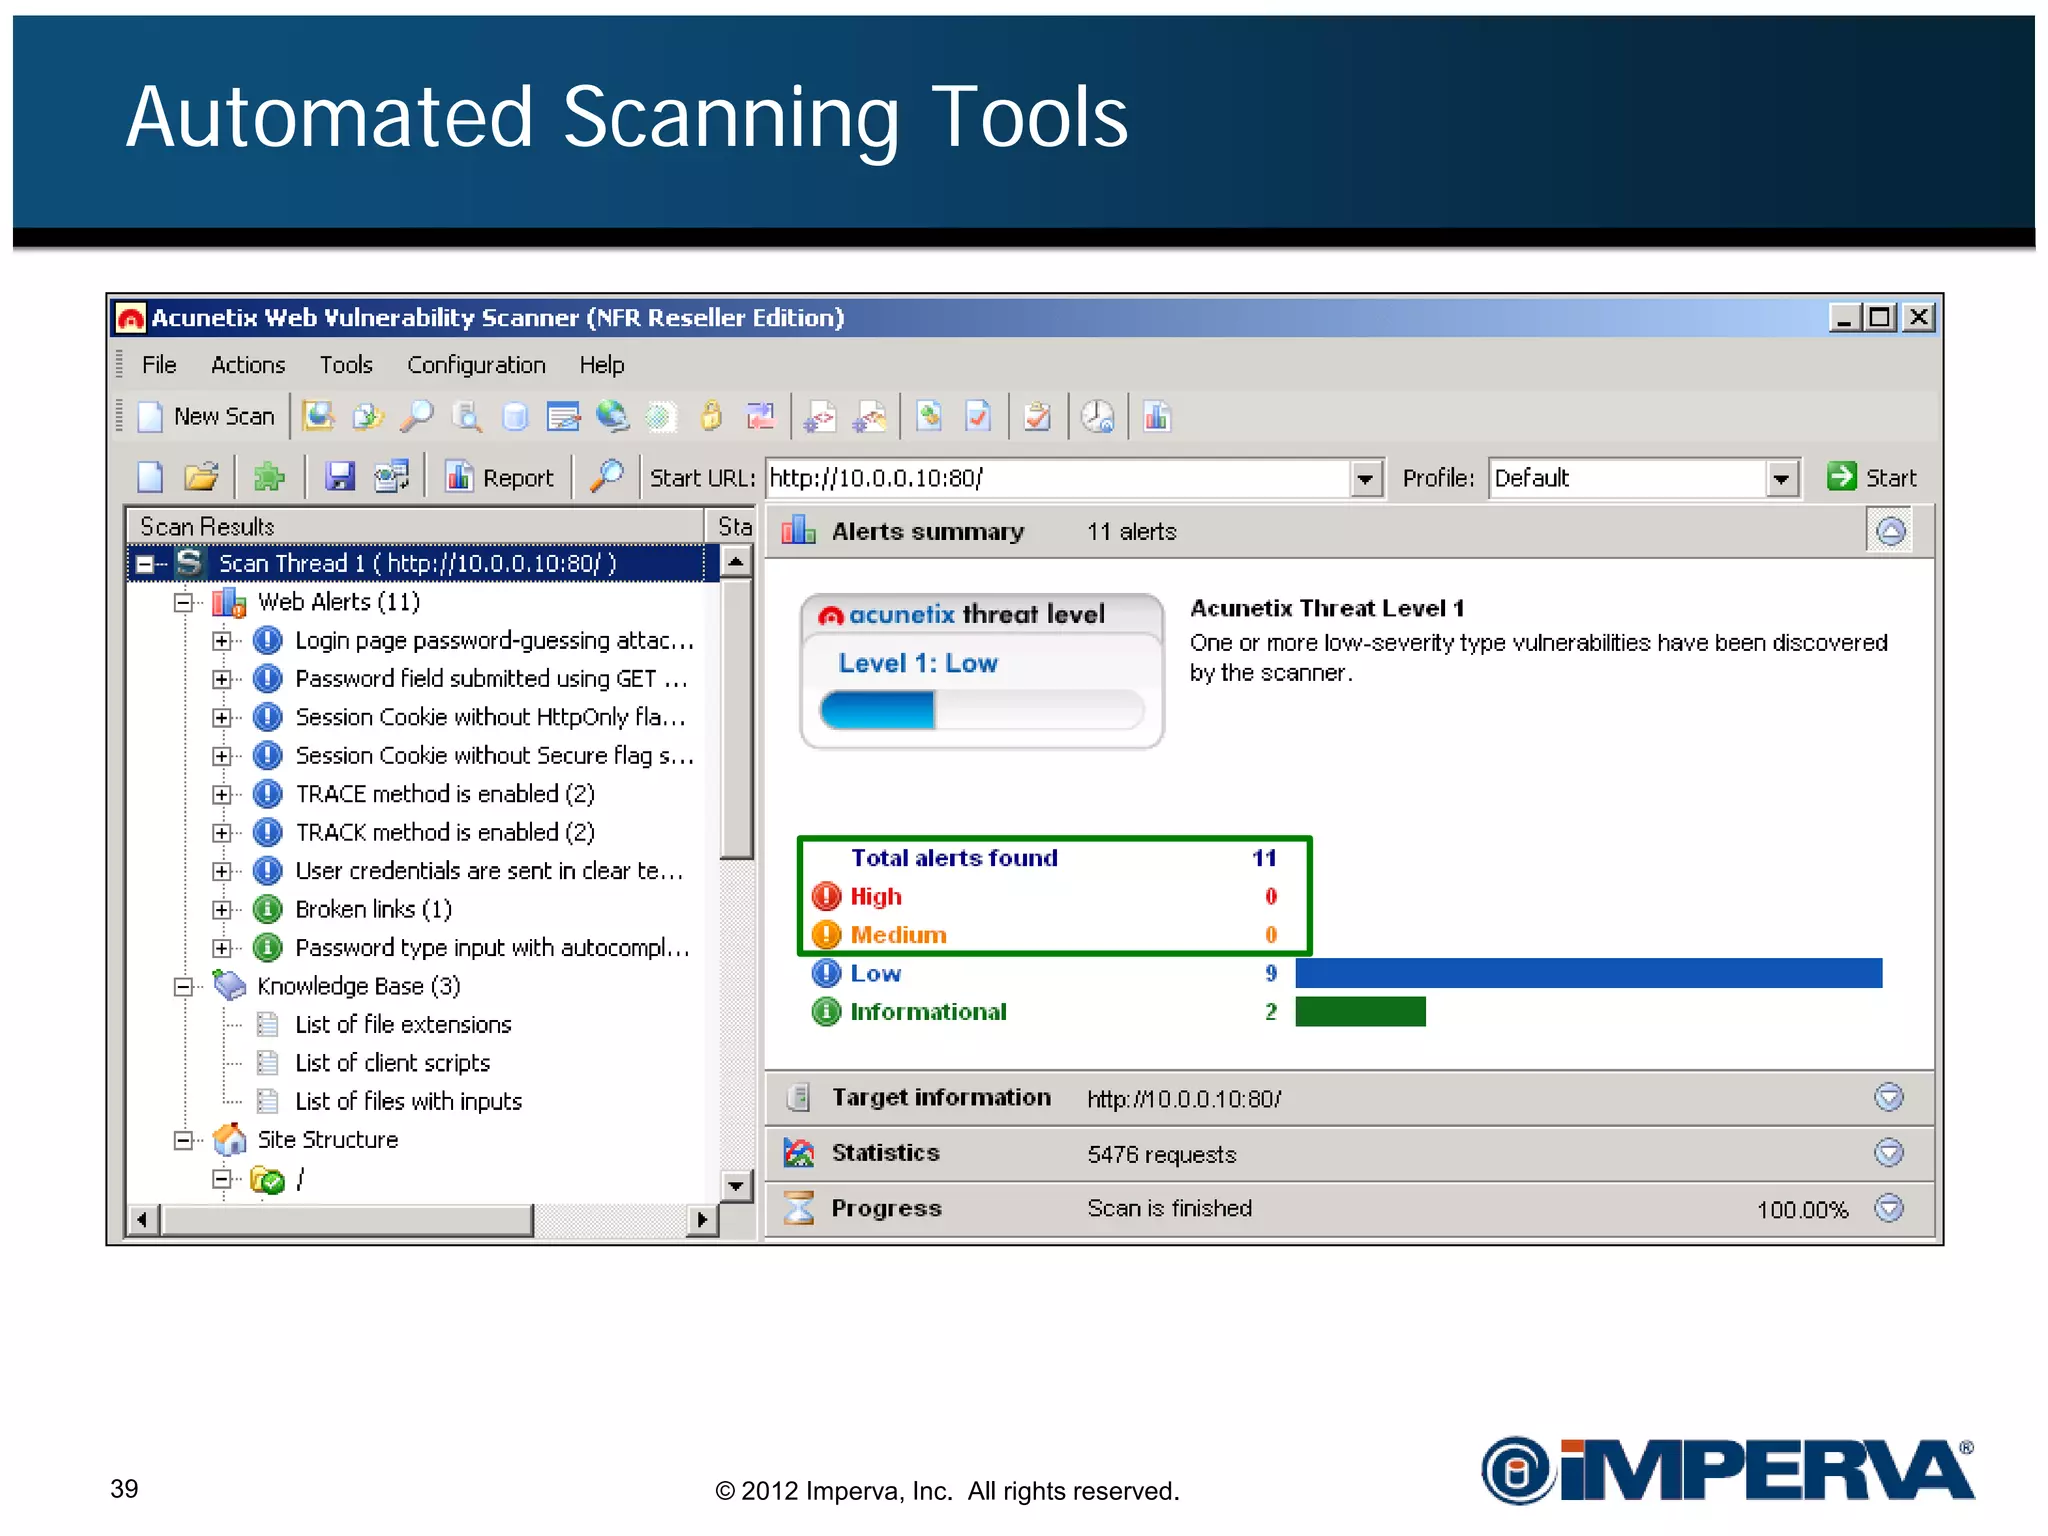The width and height of the screenshot is (2048, 1536).
Task: Expand Password field submitted using GET alert
Action: [x=222, y=680]
